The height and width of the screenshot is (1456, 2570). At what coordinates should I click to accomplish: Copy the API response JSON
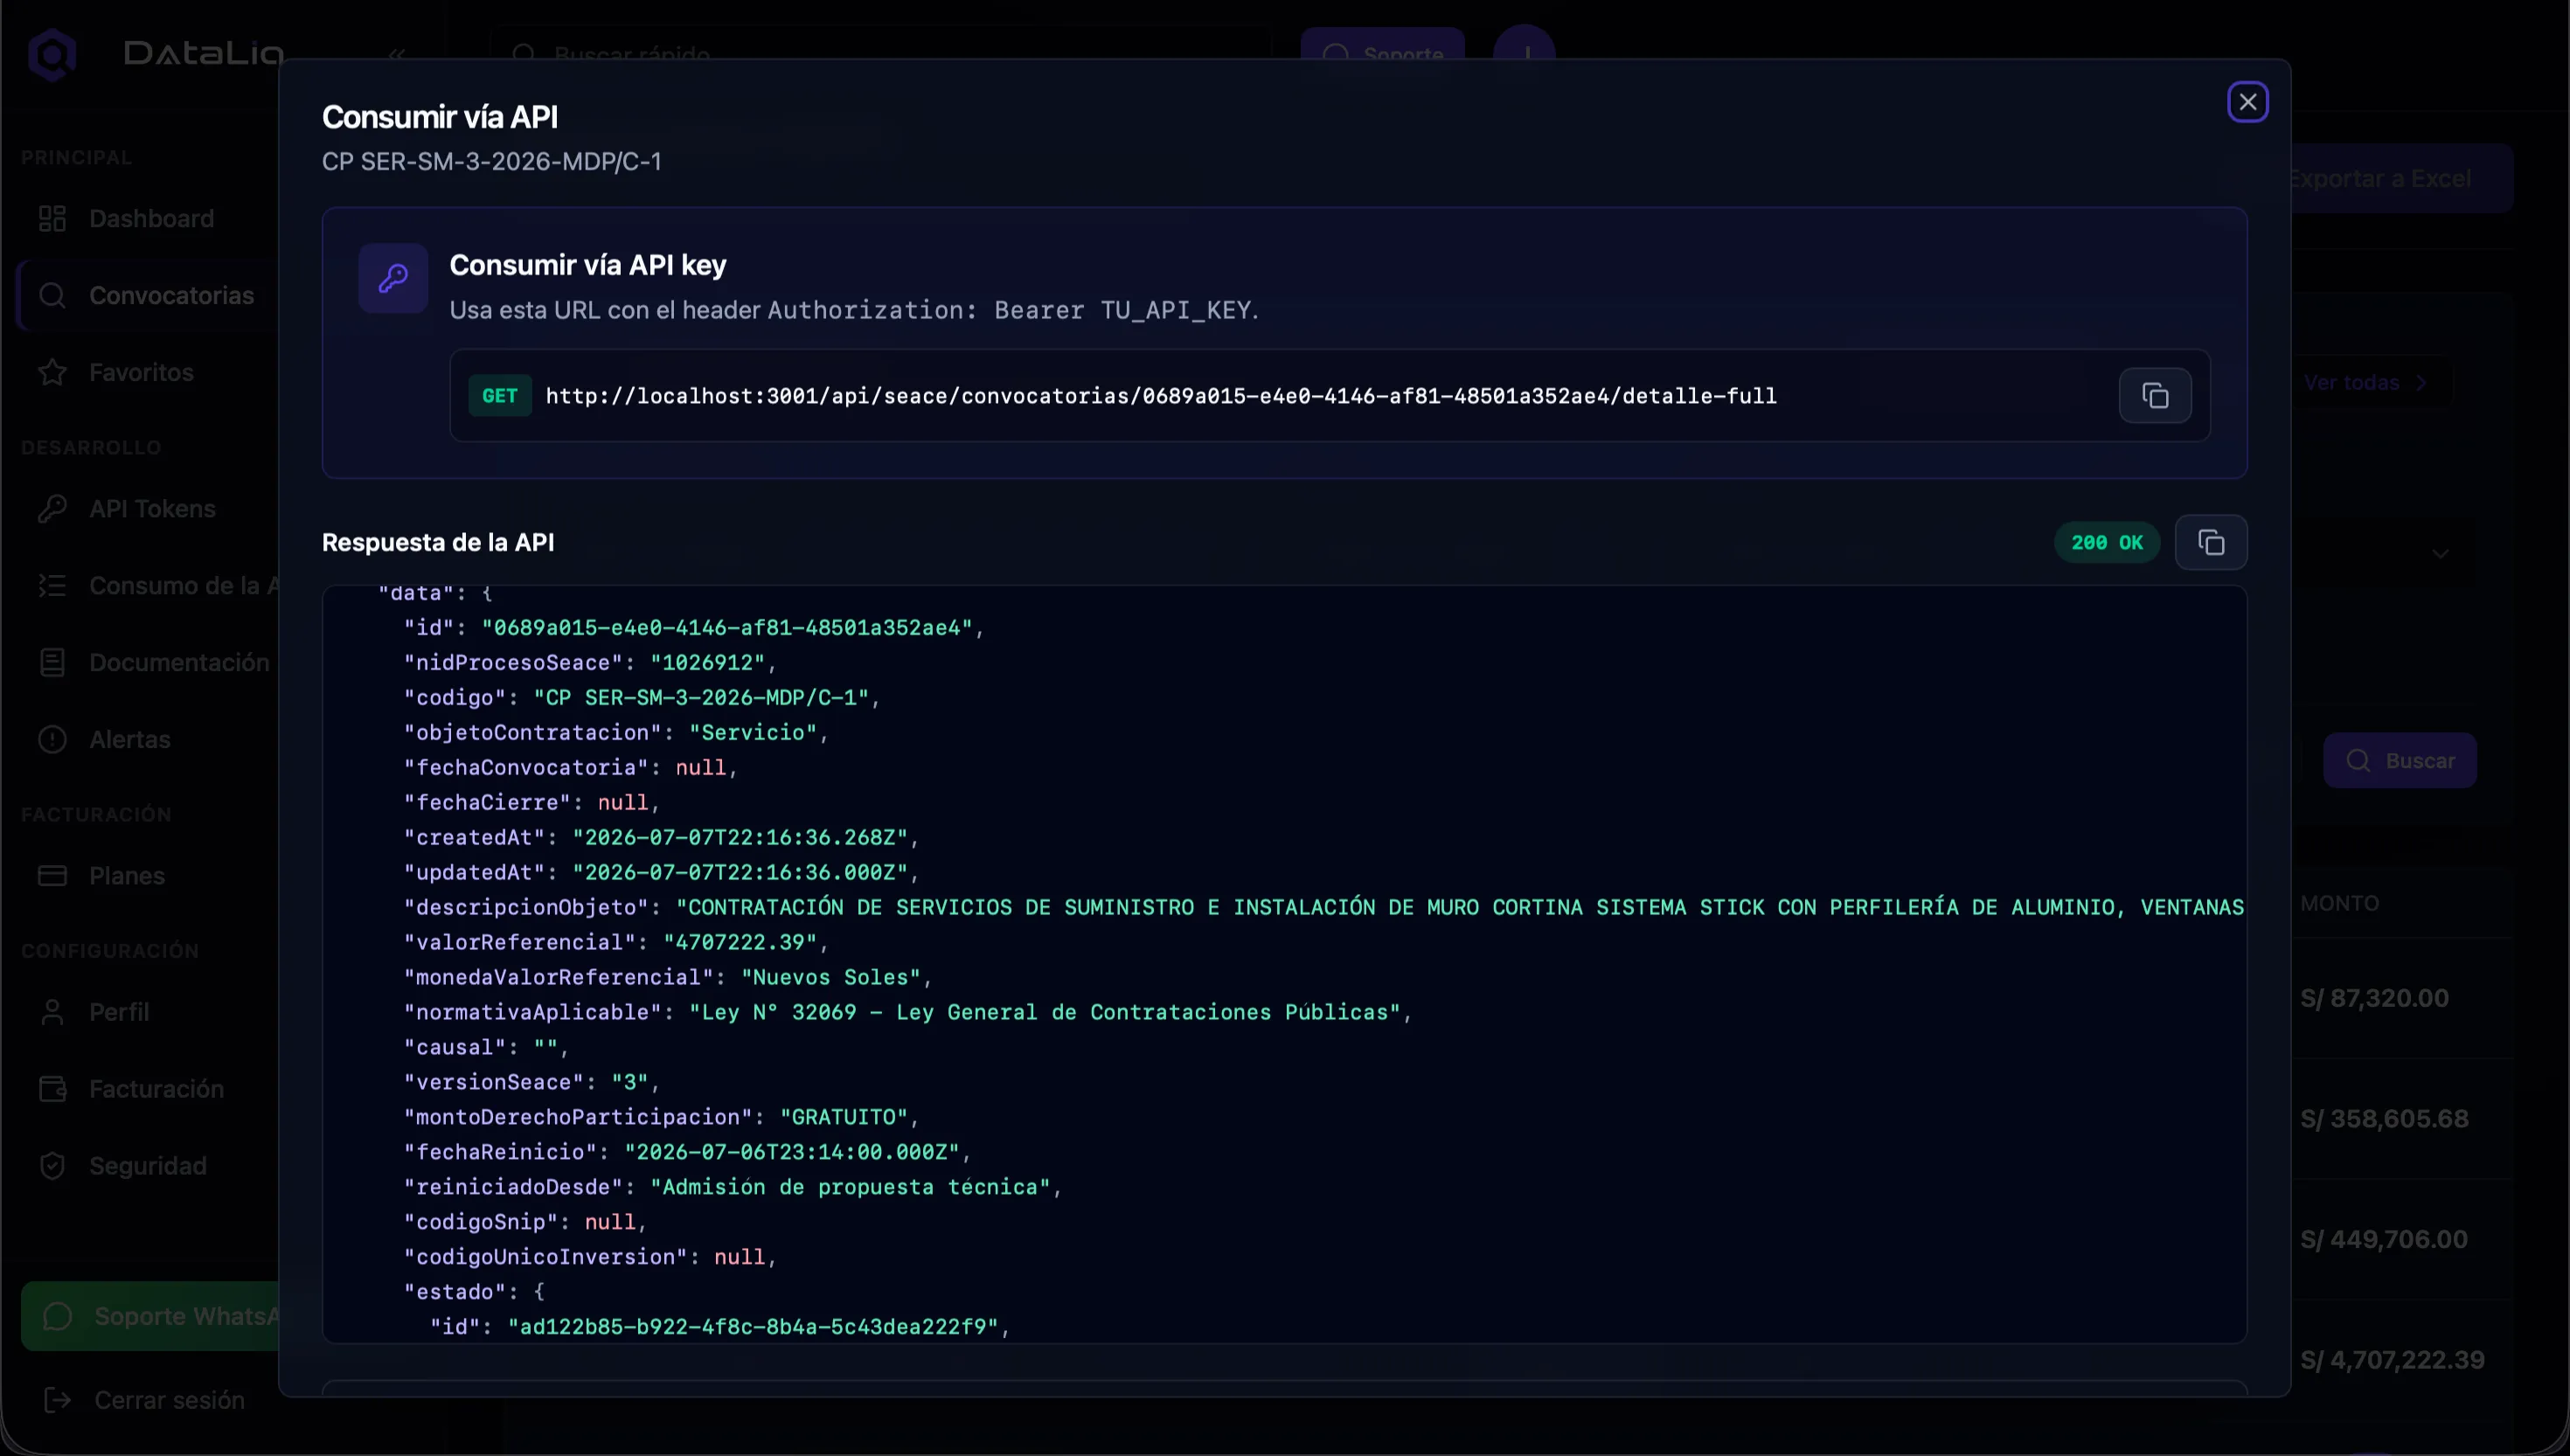click(2211, 542)
